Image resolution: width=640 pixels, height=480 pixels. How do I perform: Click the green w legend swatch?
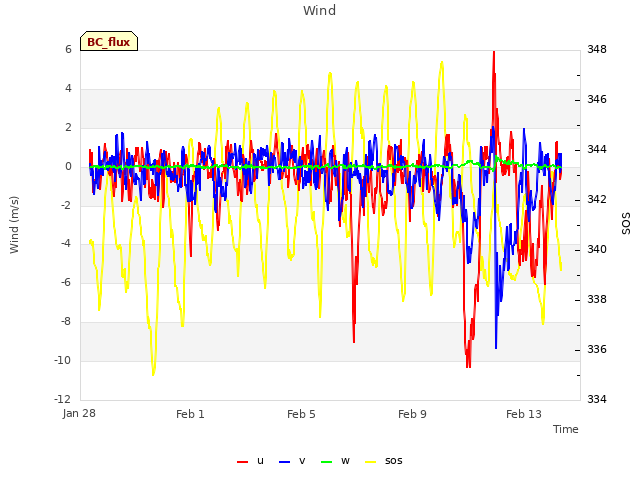click(x=327, y=462)
